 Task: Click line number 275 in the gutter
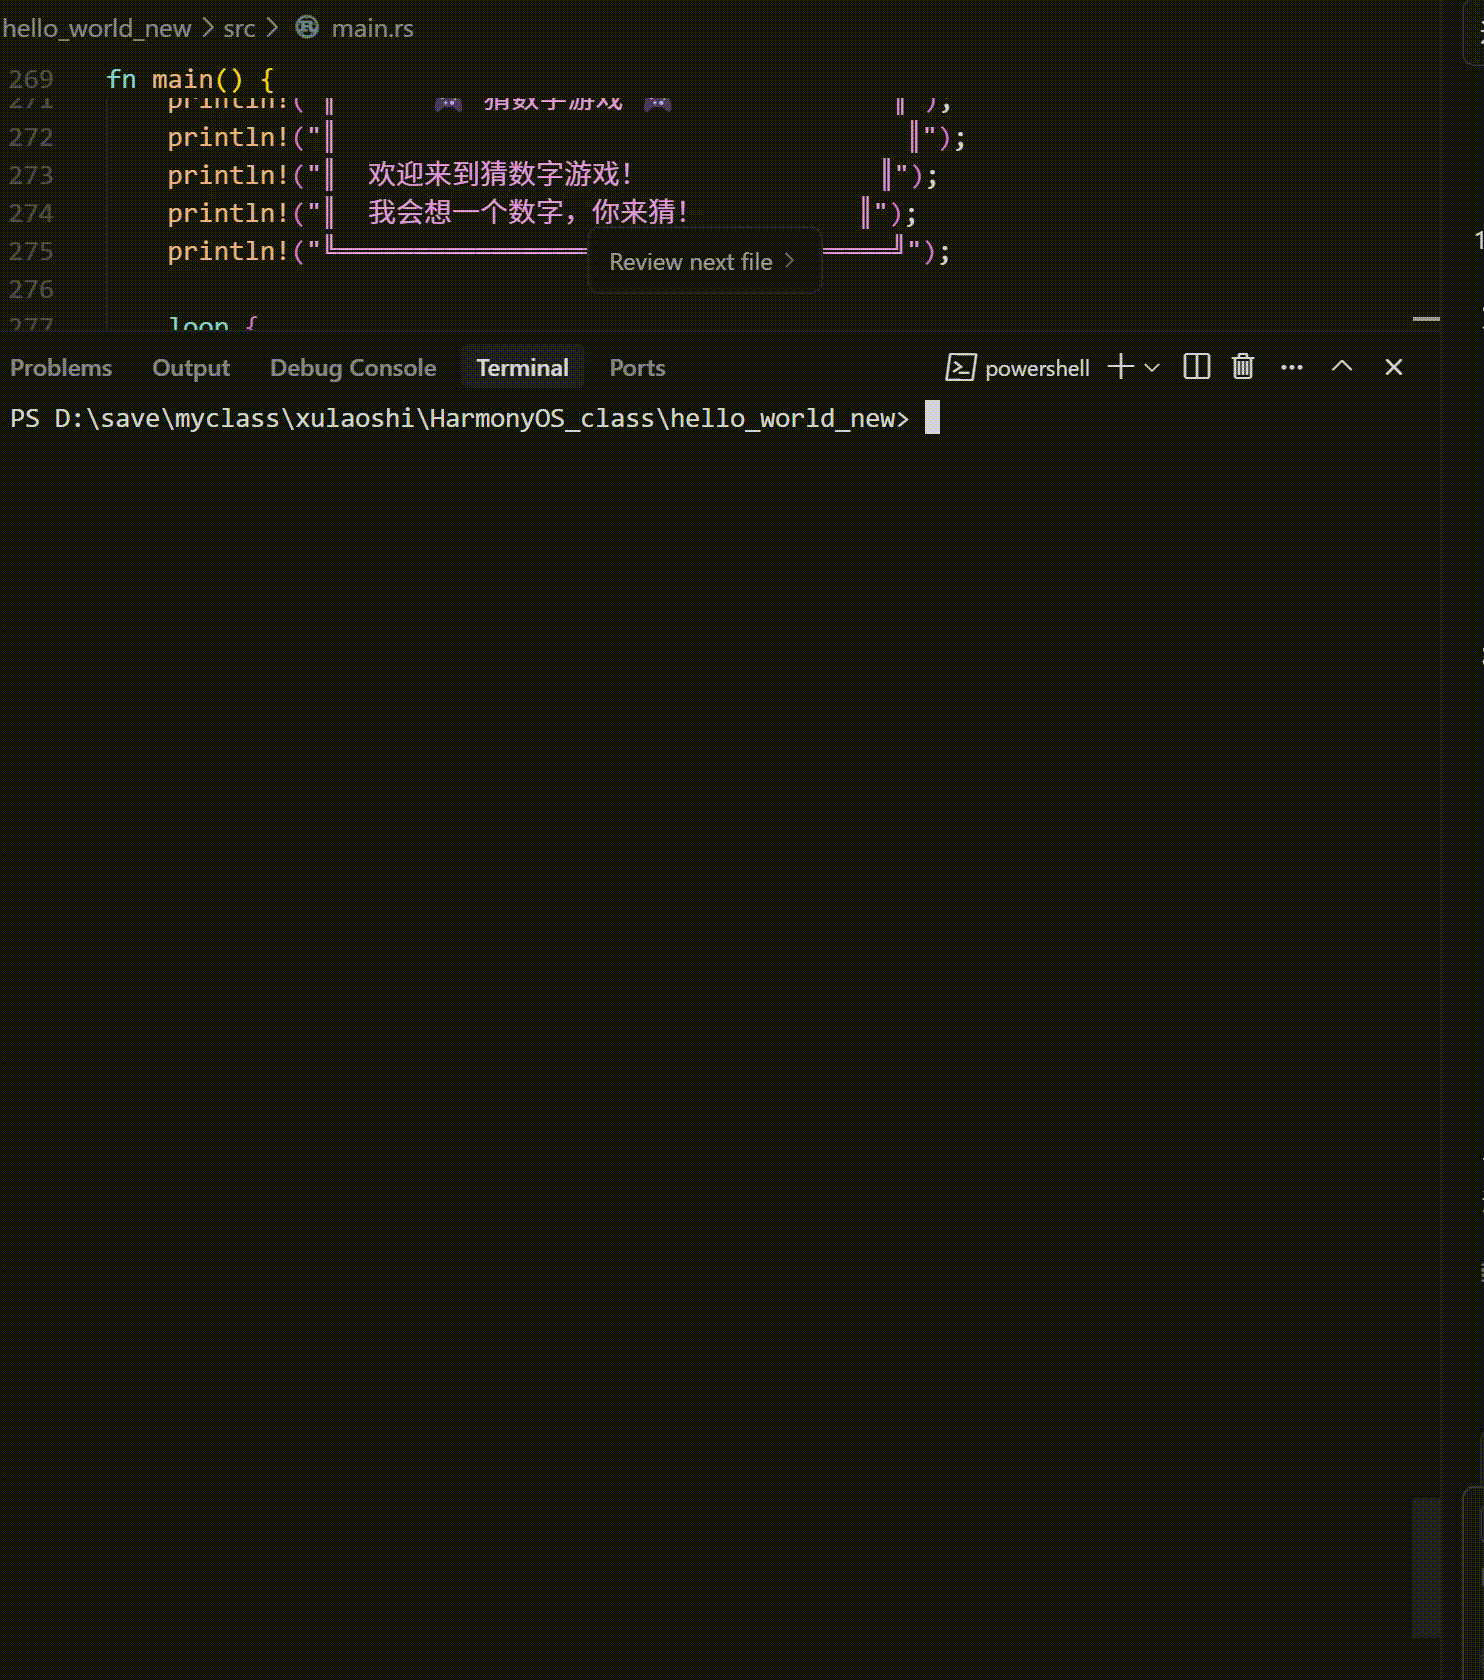[x=31, y=251]
